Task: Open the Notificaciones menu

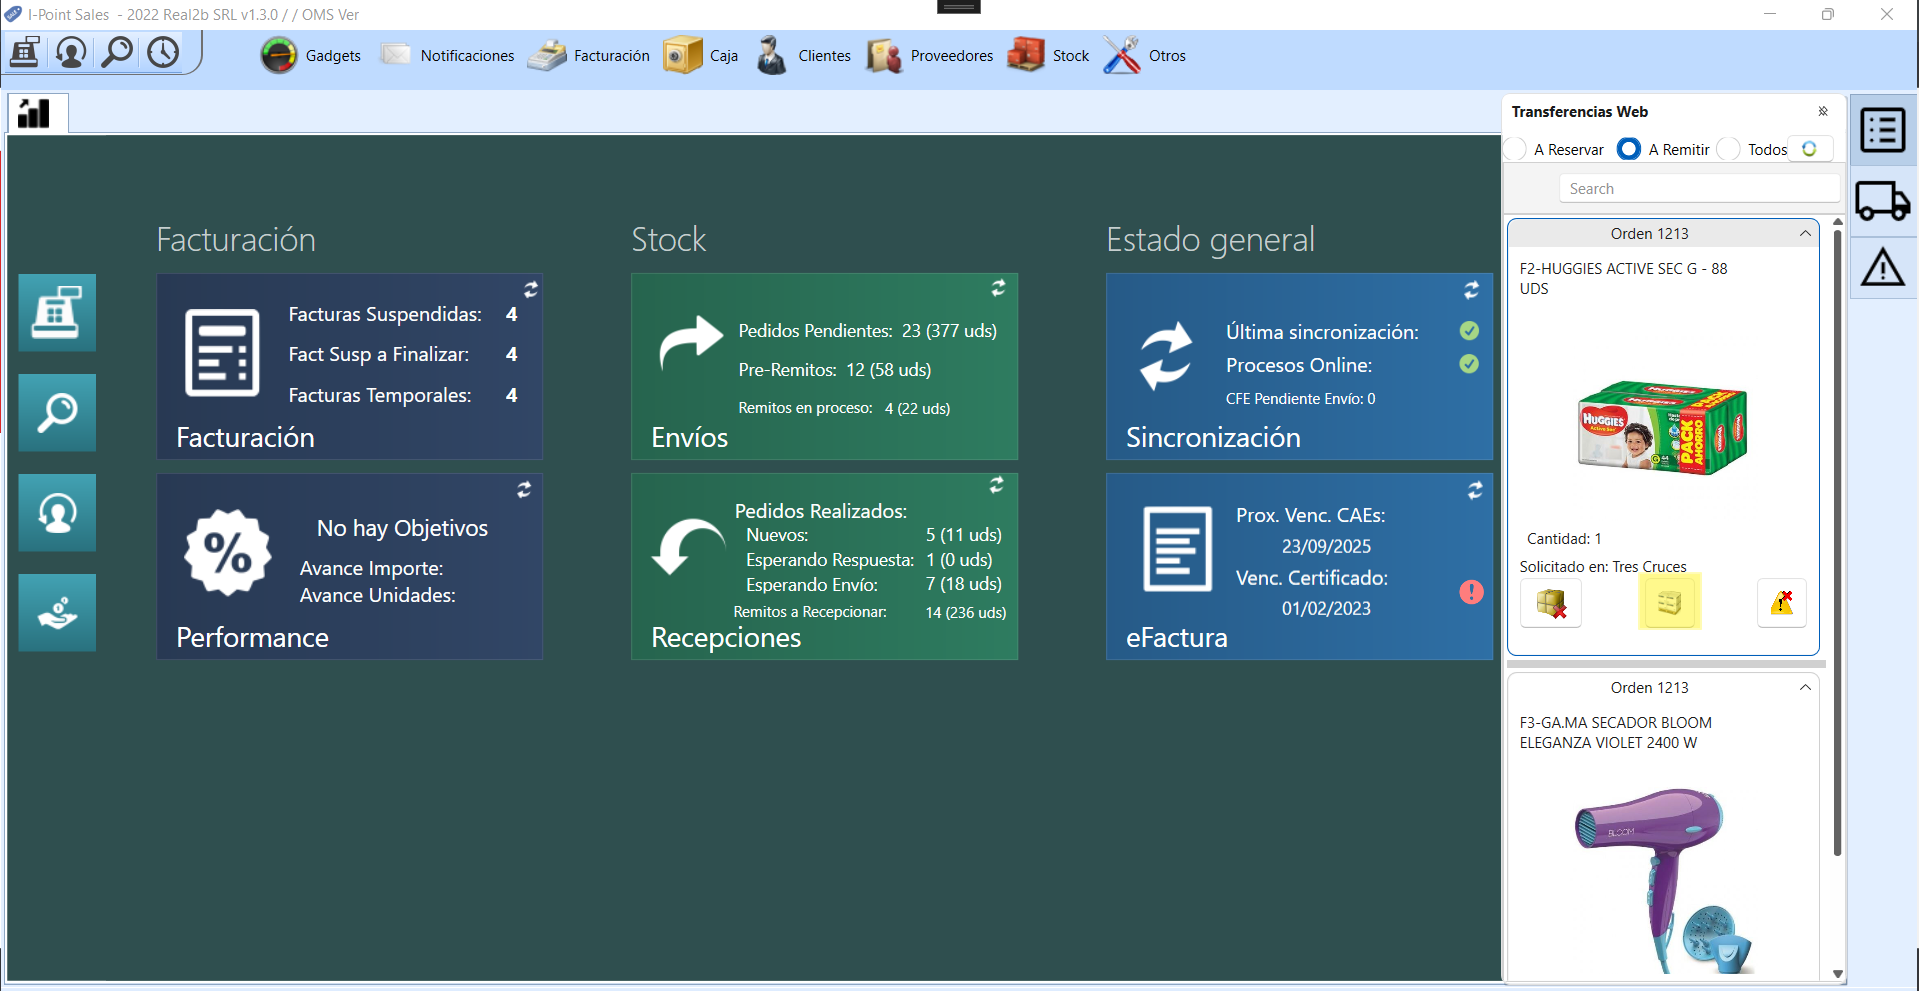Action: pyautogui.click(x=447, y=56)
